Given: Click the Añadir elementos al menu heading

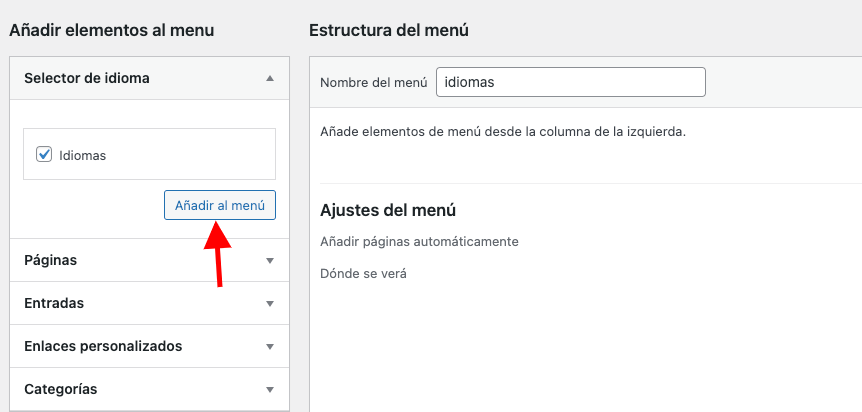Looking at the screenshot, I should [112, 30].
